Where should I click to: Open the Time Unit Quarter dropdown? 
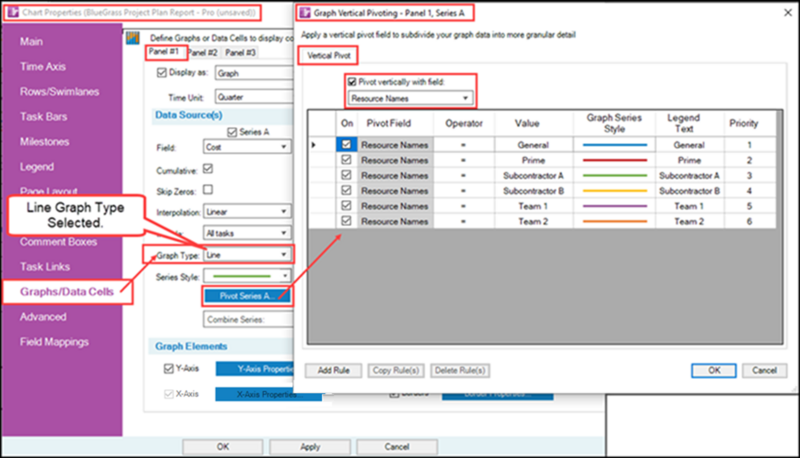(x=254, y=97)
